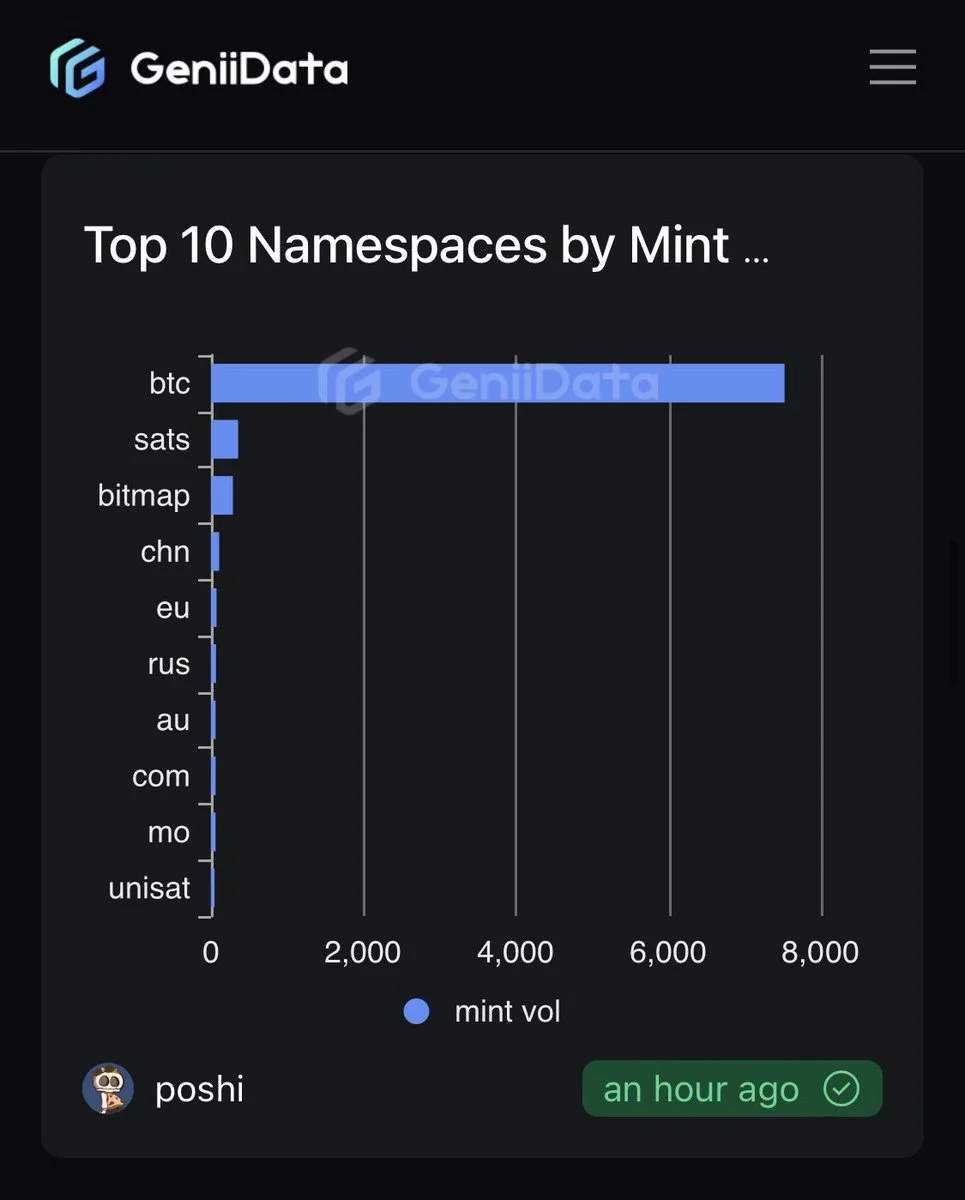The height and width of the screenshot is (1200, 965).
Task: Open poshi's avatar image
Action: pyautogui.click(x=108, y=1089)
